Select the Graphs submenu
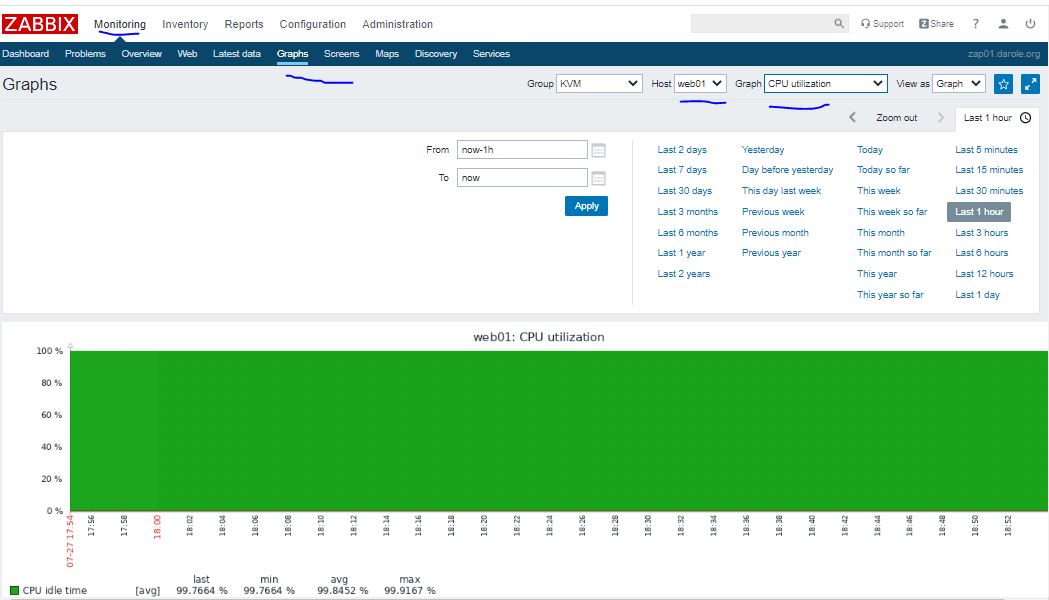 292,54
